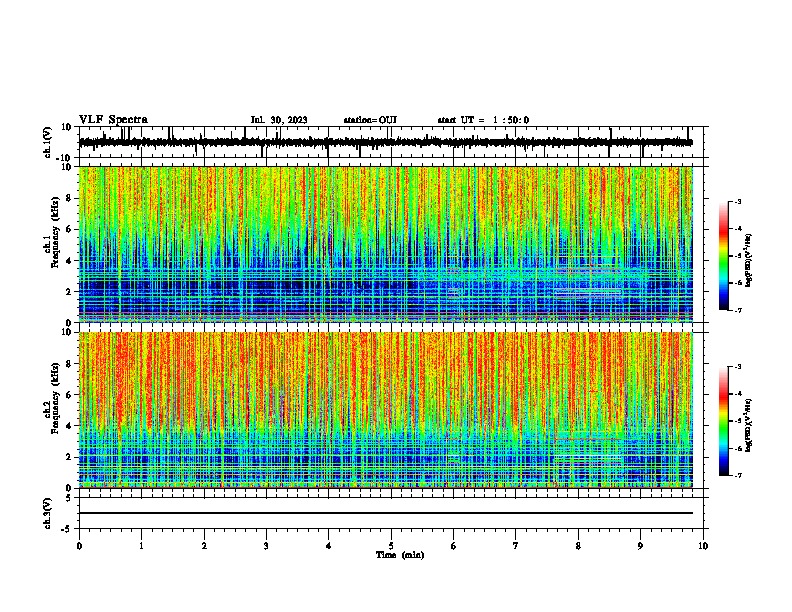Click the time axis tick label "1"
Image resolution: width=792 pixels, height=612 pixels.
coord(141,546)
